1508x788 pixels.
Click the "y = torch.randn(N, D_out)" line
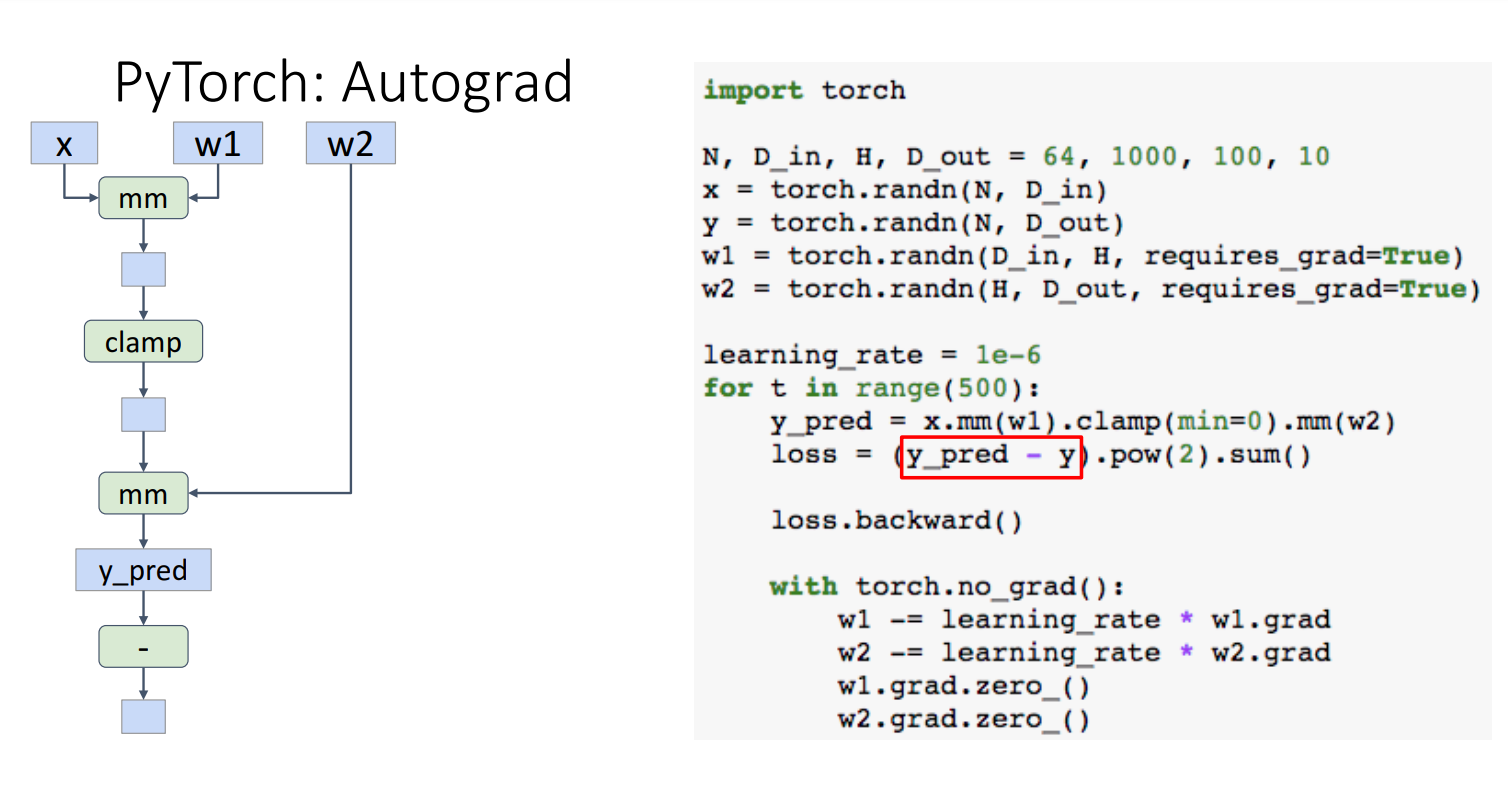(x=913, y=223)
